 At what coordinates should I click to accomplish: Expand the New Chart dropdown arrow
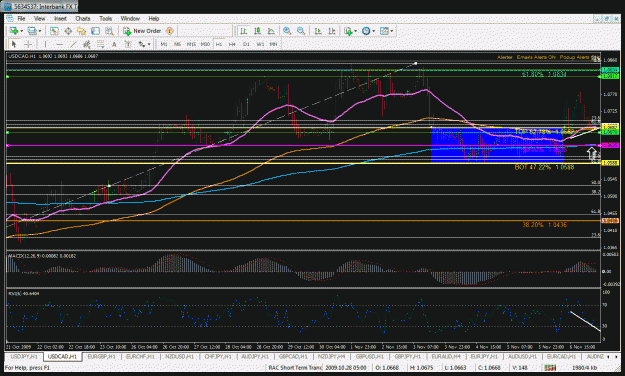(22, 31)
